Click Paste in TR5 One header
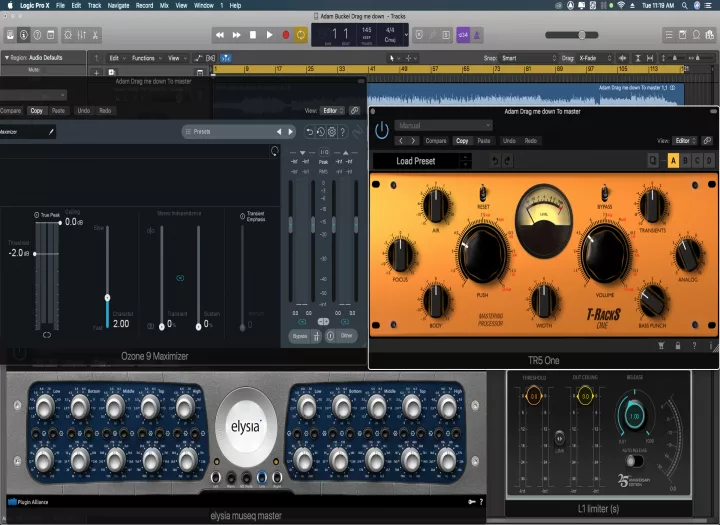 (x=484, y=141)
